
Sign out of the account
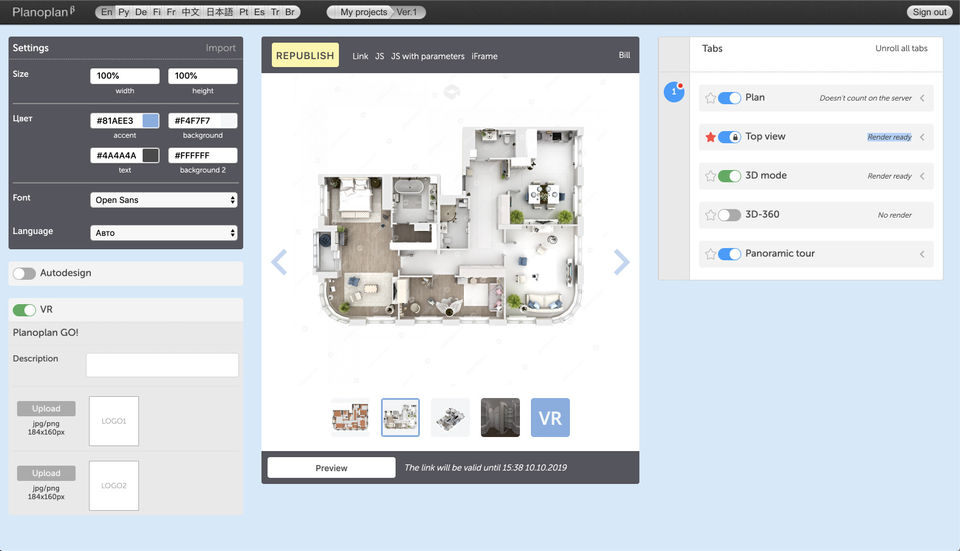pyautogui.click(x=929, y=12)
